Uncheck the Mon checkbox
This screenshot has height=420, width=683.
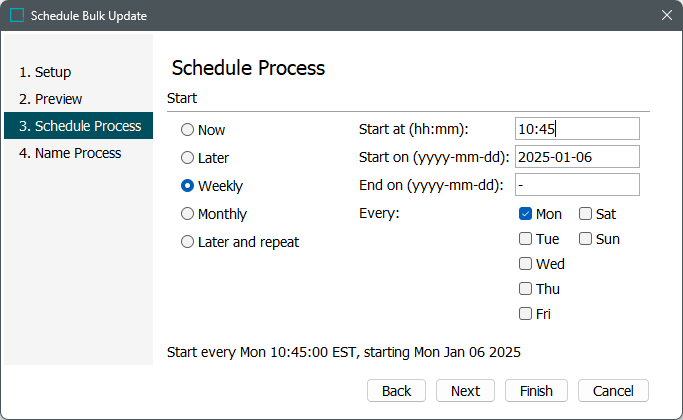[526, 214]
